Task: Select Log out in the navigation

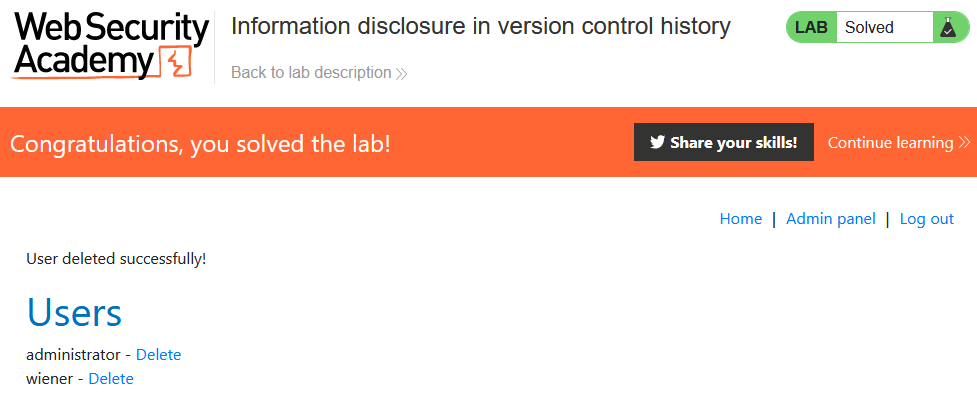Action: pos(927,219)
